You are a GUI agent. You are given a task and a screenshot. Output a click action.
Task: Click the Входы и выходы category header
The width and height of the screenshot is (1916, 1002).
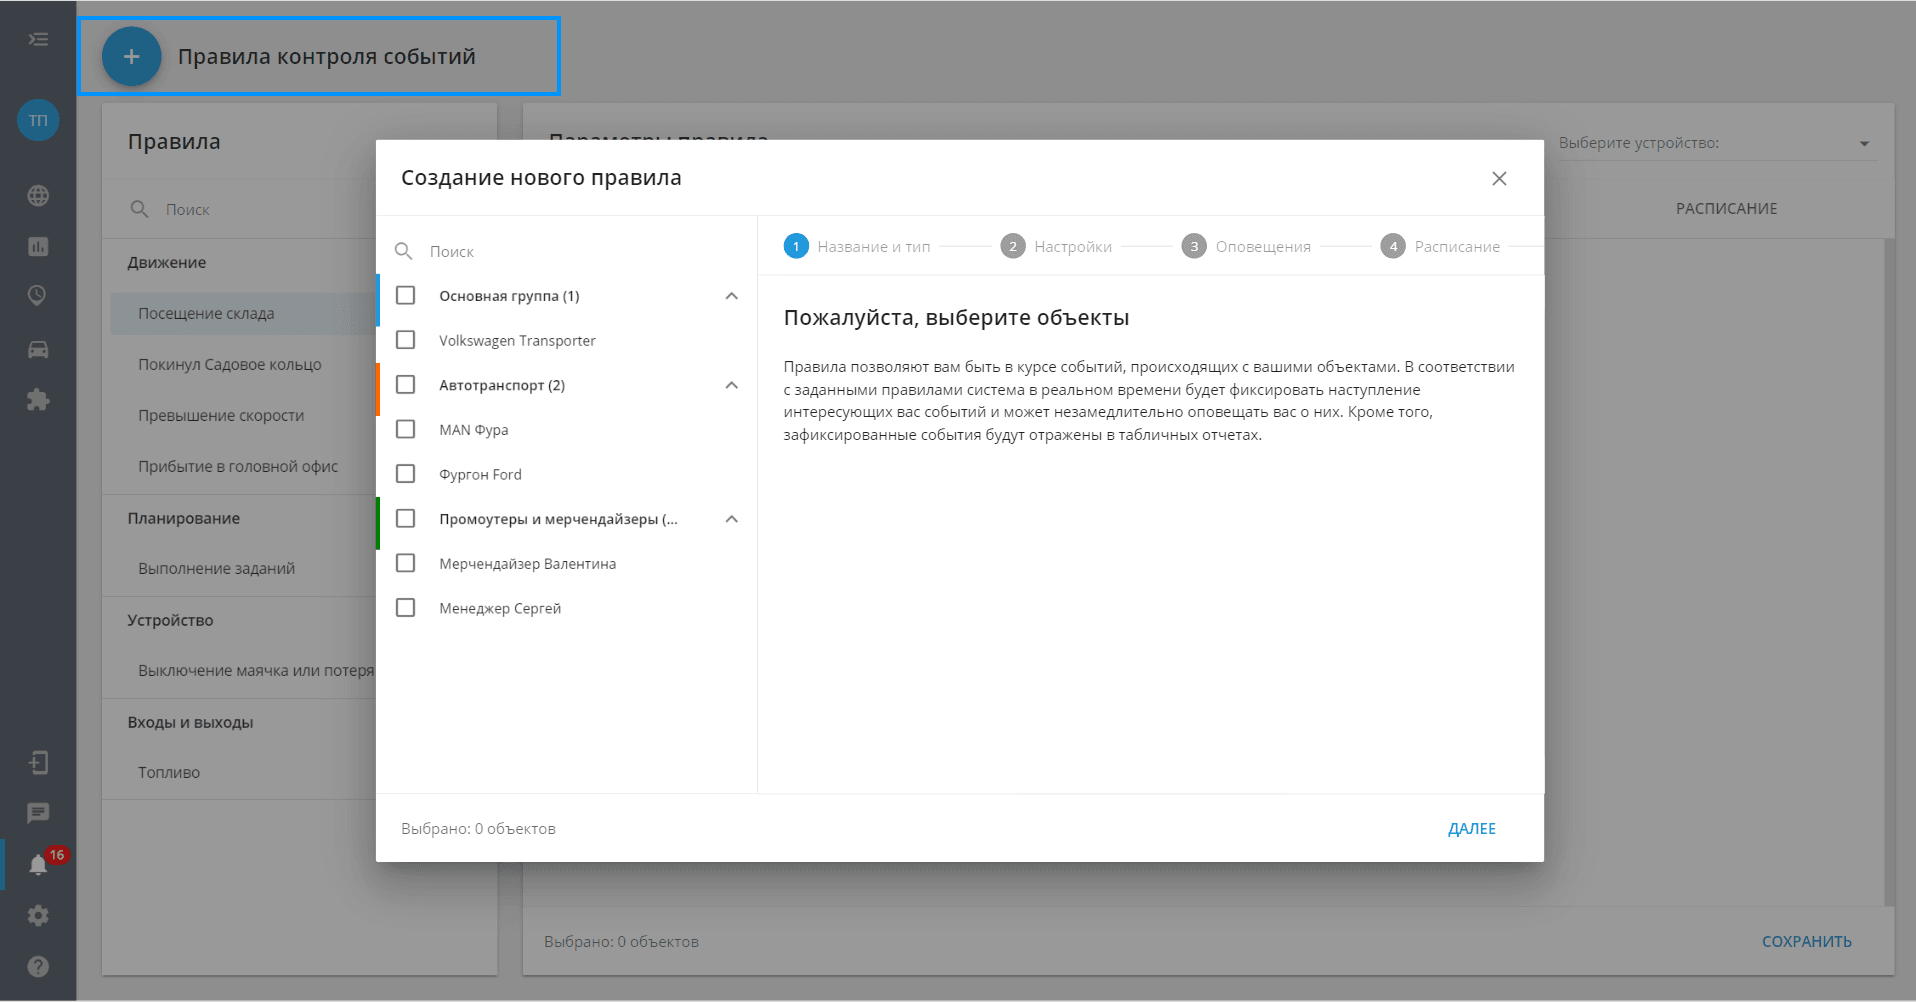190,722
